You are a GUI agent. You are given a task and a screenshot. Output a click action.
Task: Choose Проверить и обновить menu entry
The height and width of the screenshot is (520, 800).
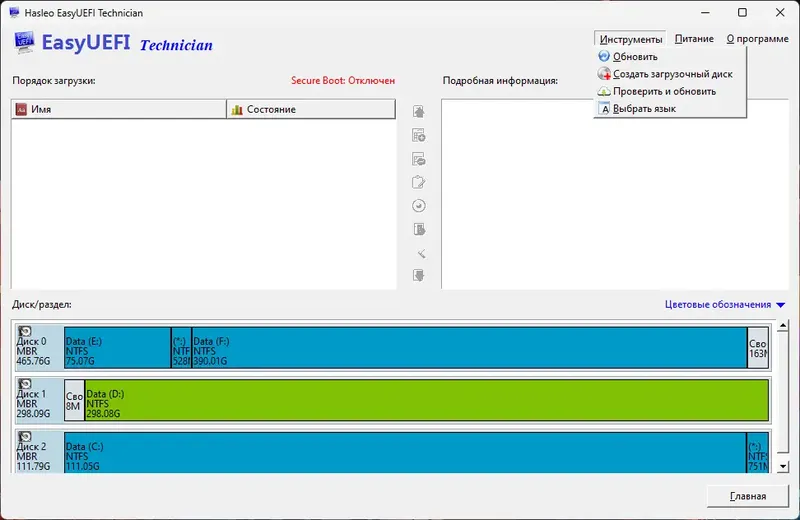(x=670, y=91)
